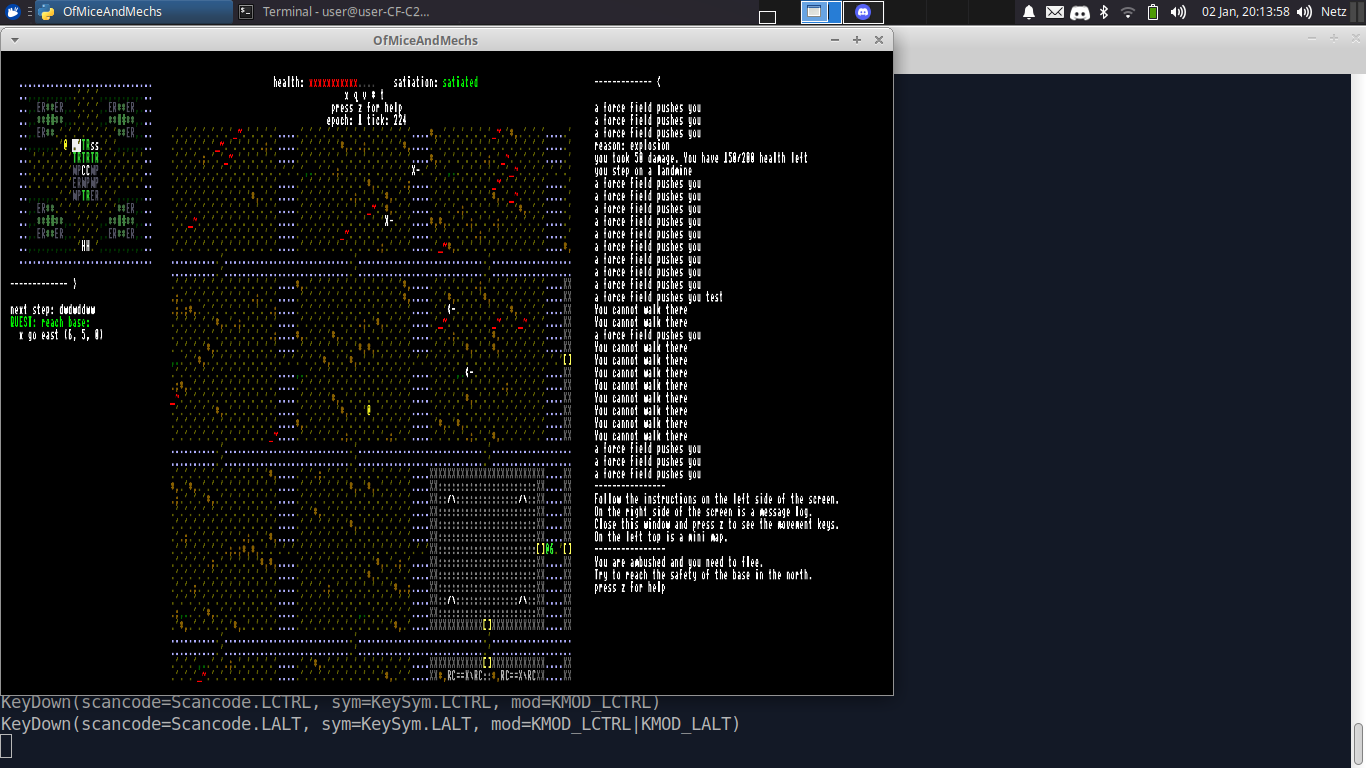Click the Netz label in the panel
The image size is (1366, 768).
pos(1334,12)
